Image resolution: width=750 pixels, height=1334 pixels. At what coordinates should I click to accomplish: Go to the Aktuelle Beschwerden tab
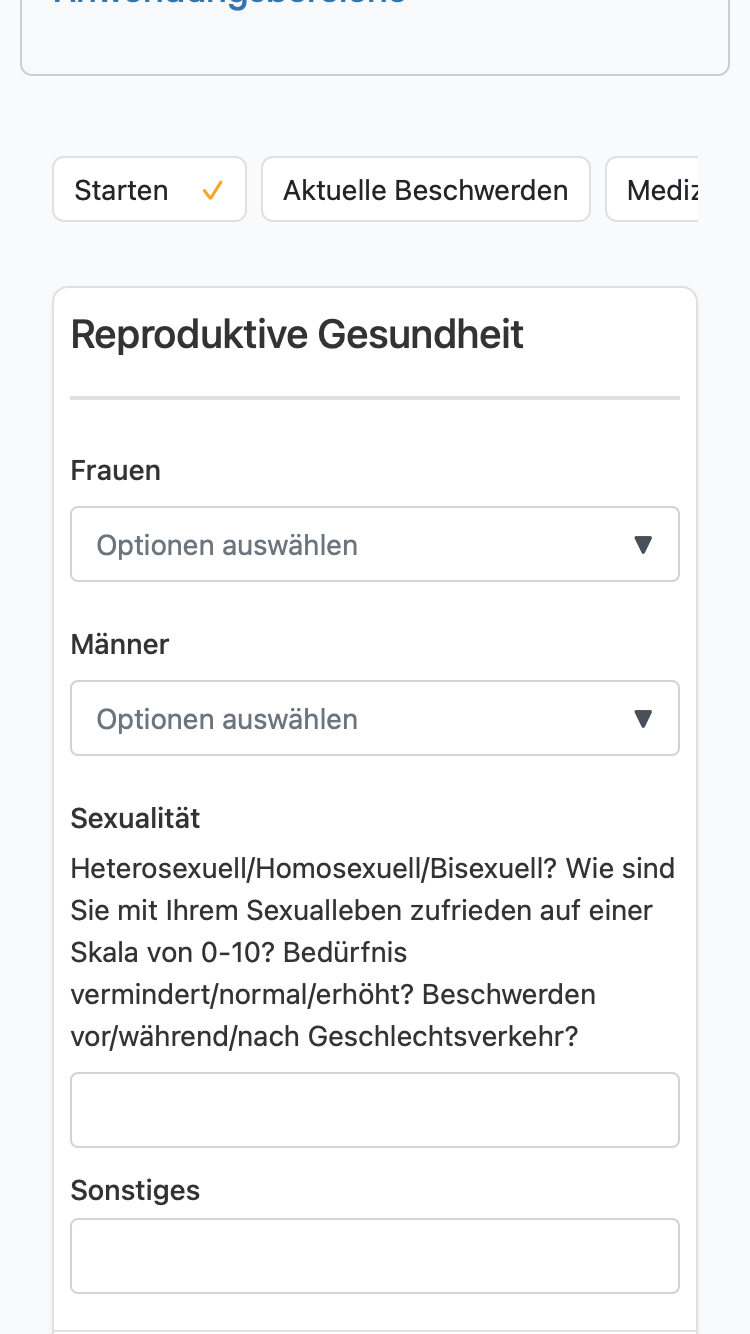pyautogui.click(x=426, y=189)
